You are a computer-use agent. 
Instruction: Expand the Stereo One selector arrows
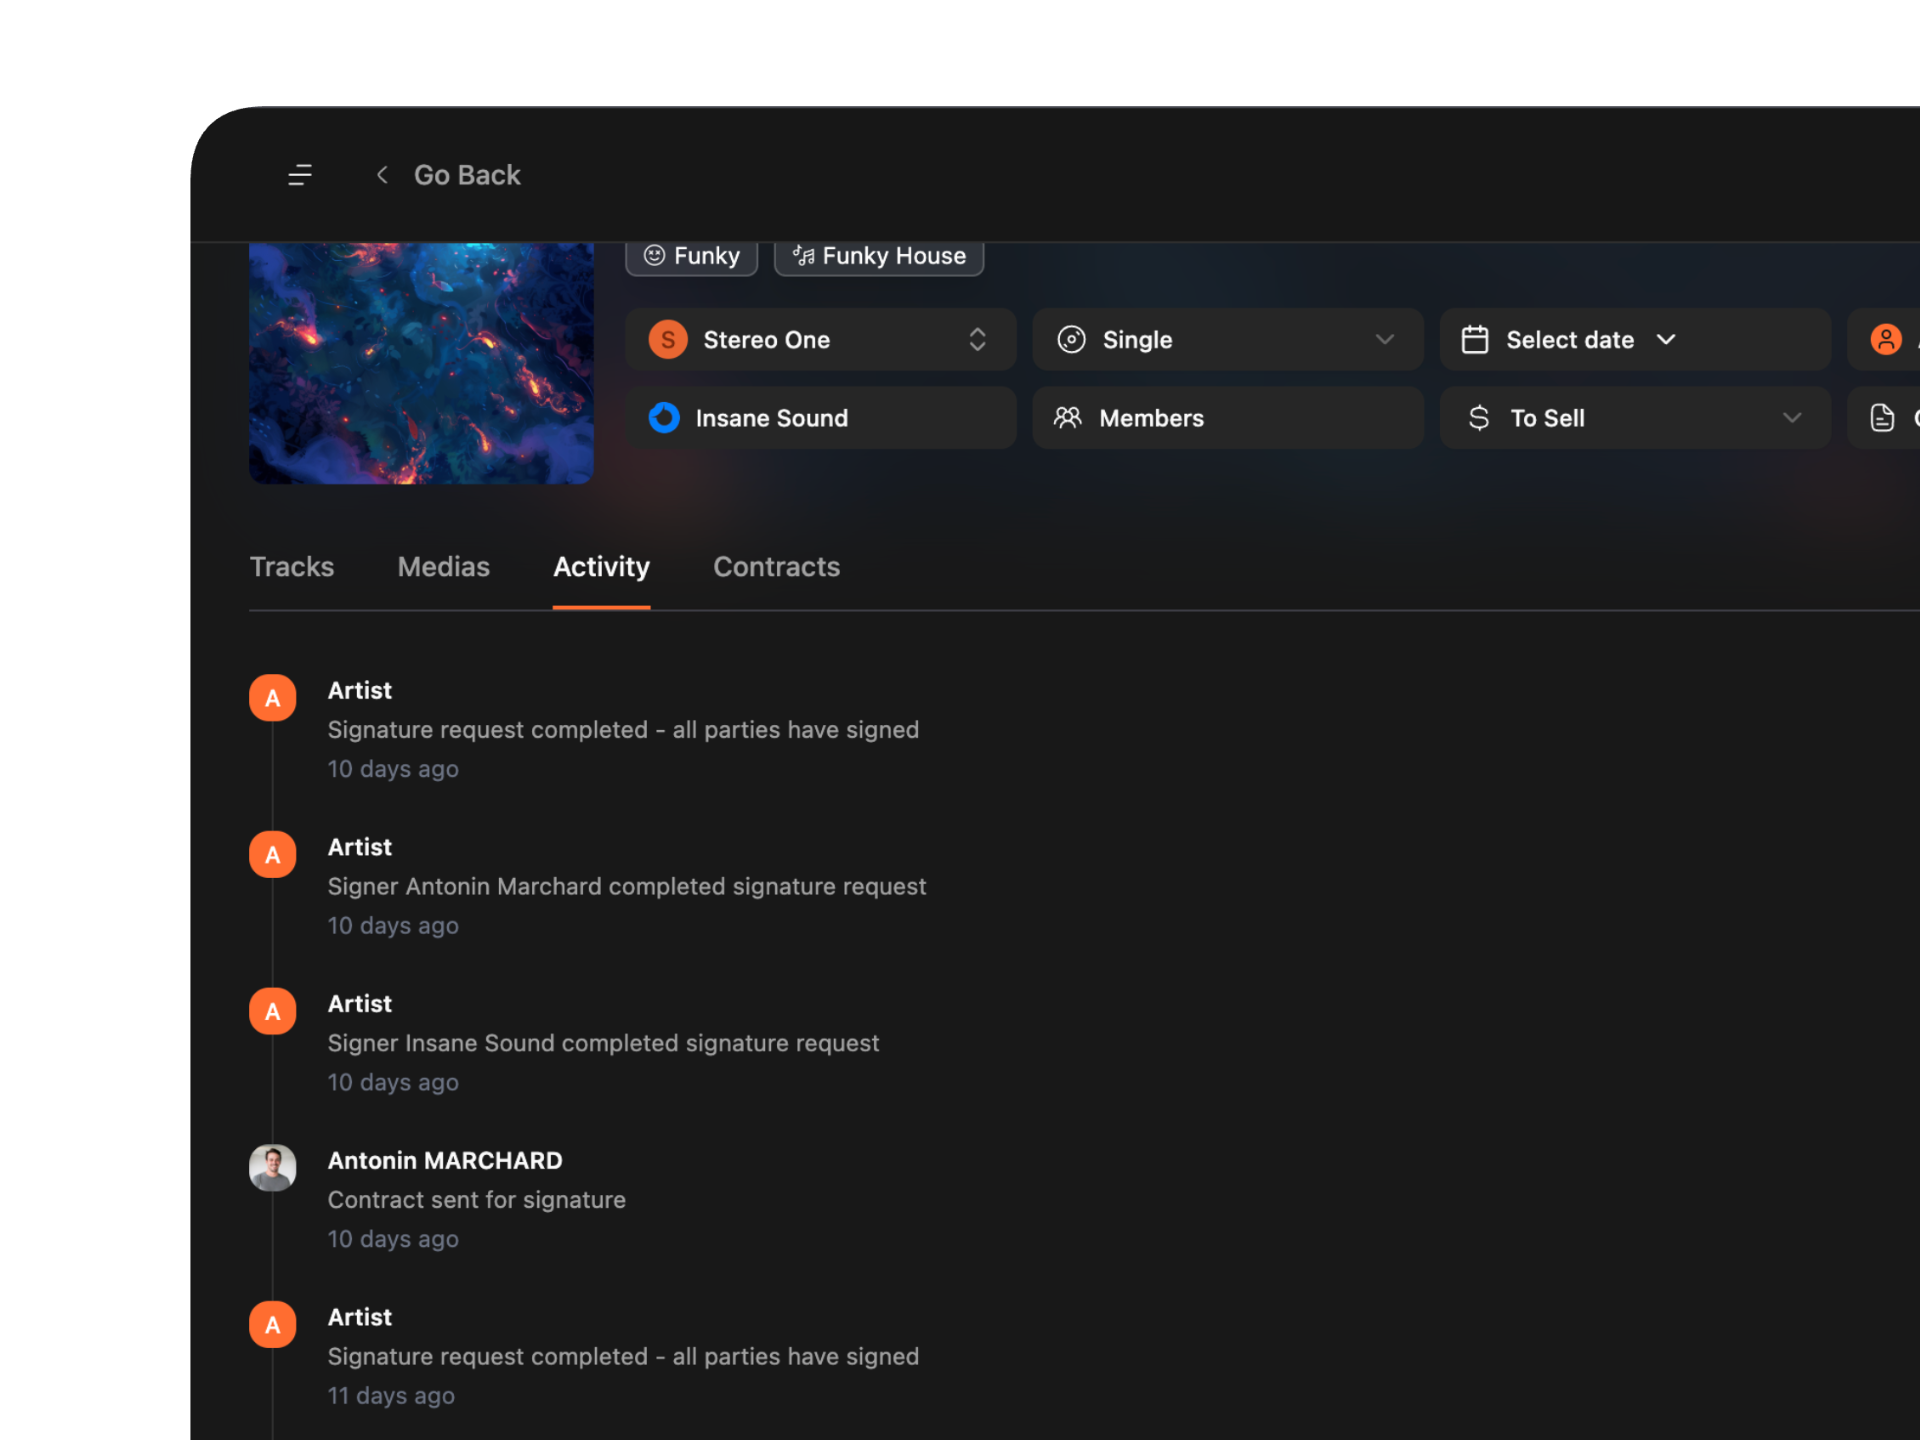click(x=977, y=340)
